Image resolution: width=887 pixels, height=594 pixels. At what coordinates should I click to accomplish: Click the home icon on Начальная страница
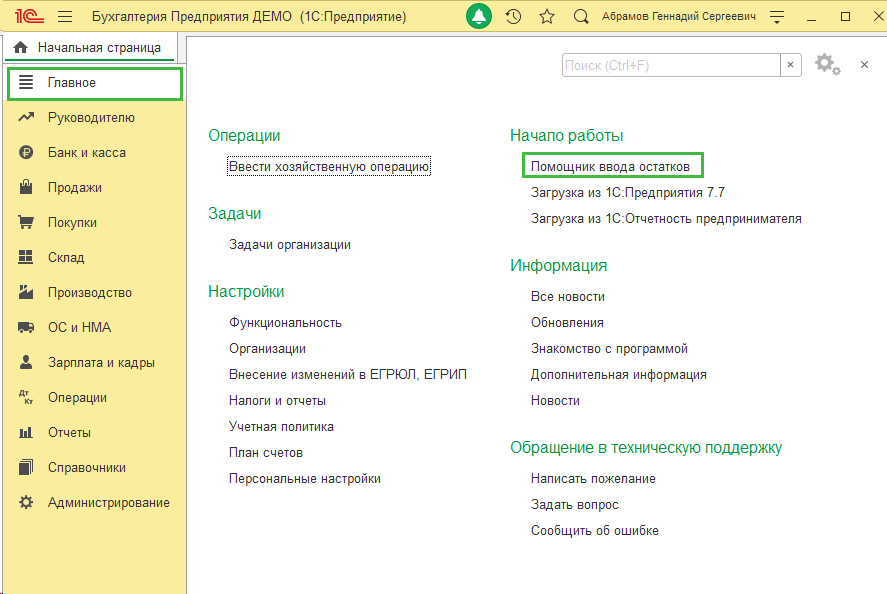[x=20, y=48]
